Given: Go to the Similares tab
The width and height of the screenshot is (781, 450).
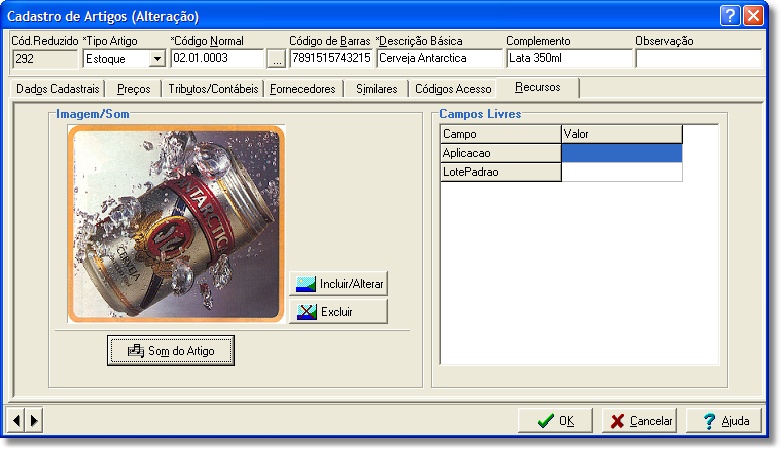Looking at the screenshot, I should point(377,89).
